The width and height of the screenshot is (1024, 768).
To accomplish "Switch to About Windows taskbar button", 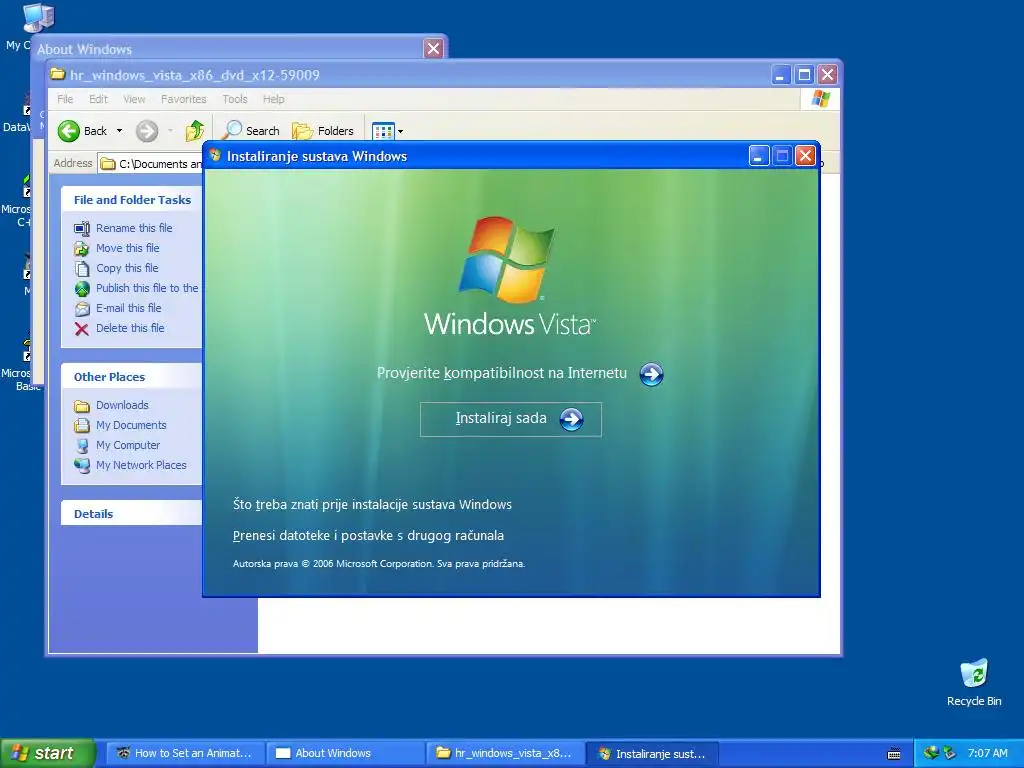I will (347, 753).
